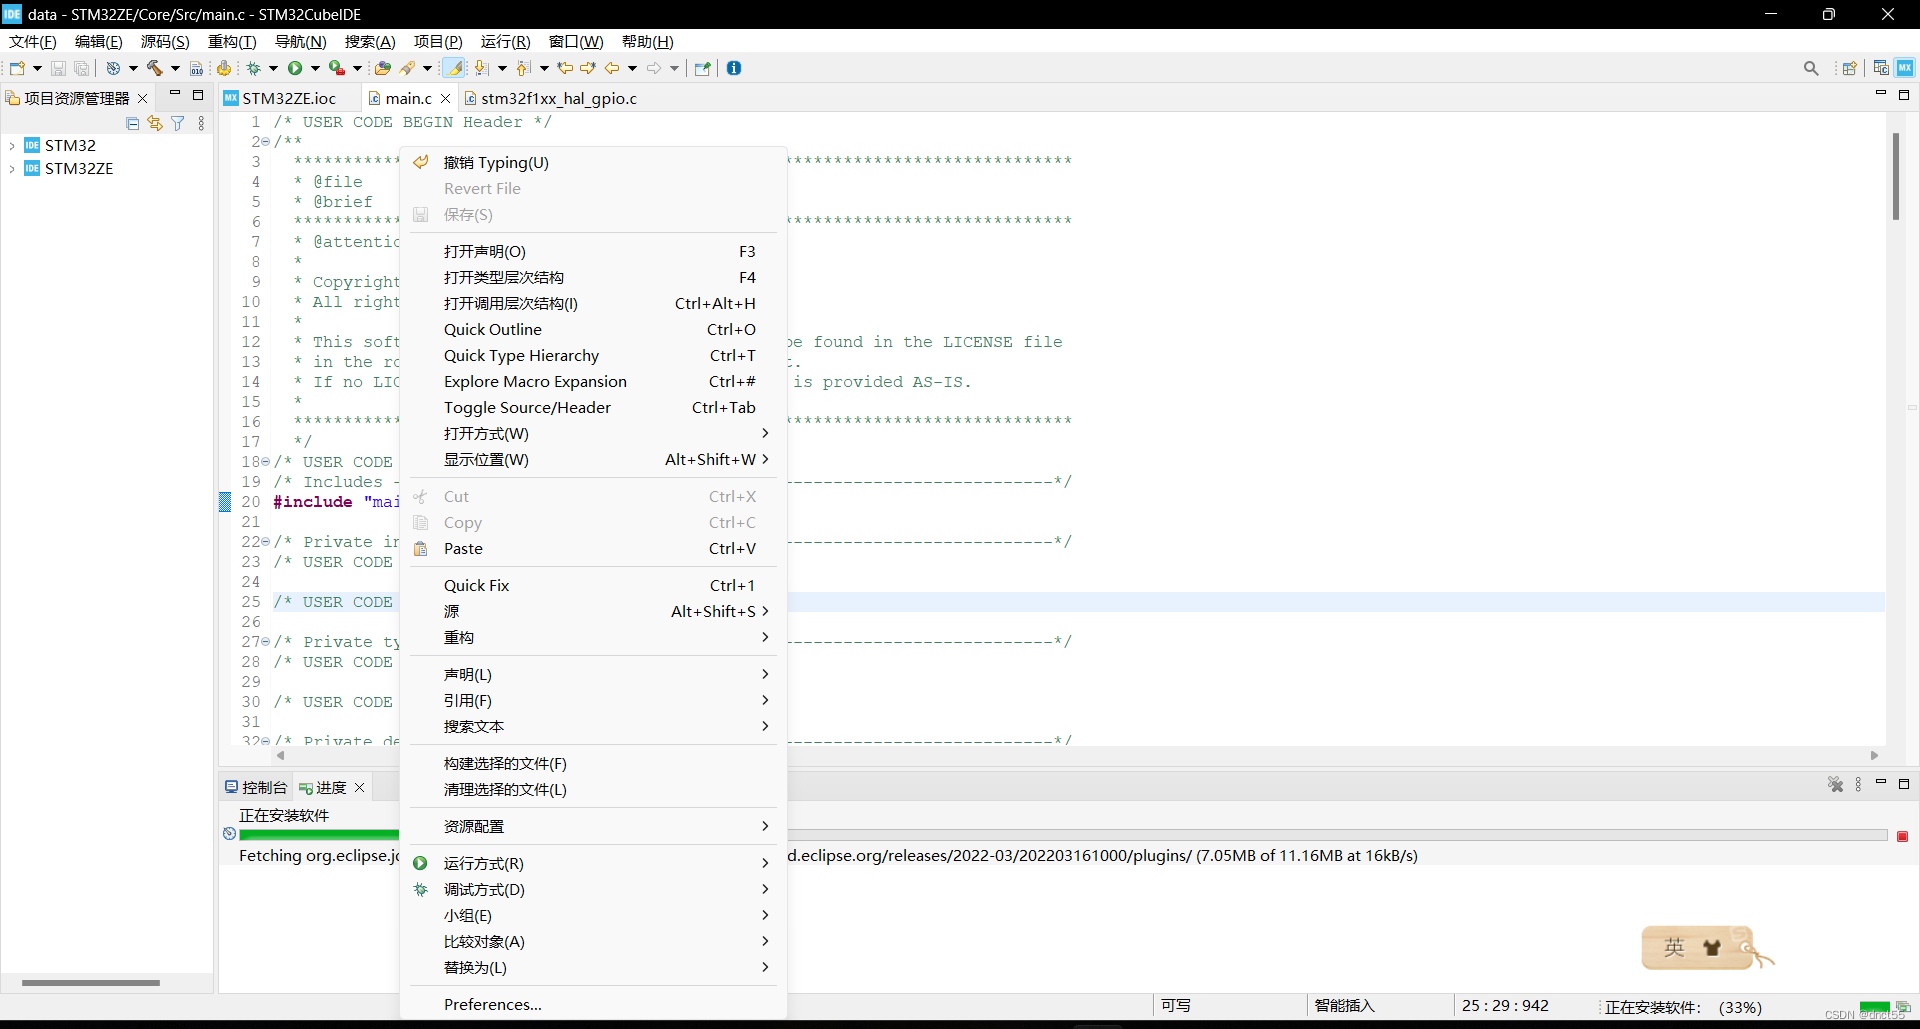Click Quick Fix in the context menu
1920x1029 pixels.
point(593,585)
